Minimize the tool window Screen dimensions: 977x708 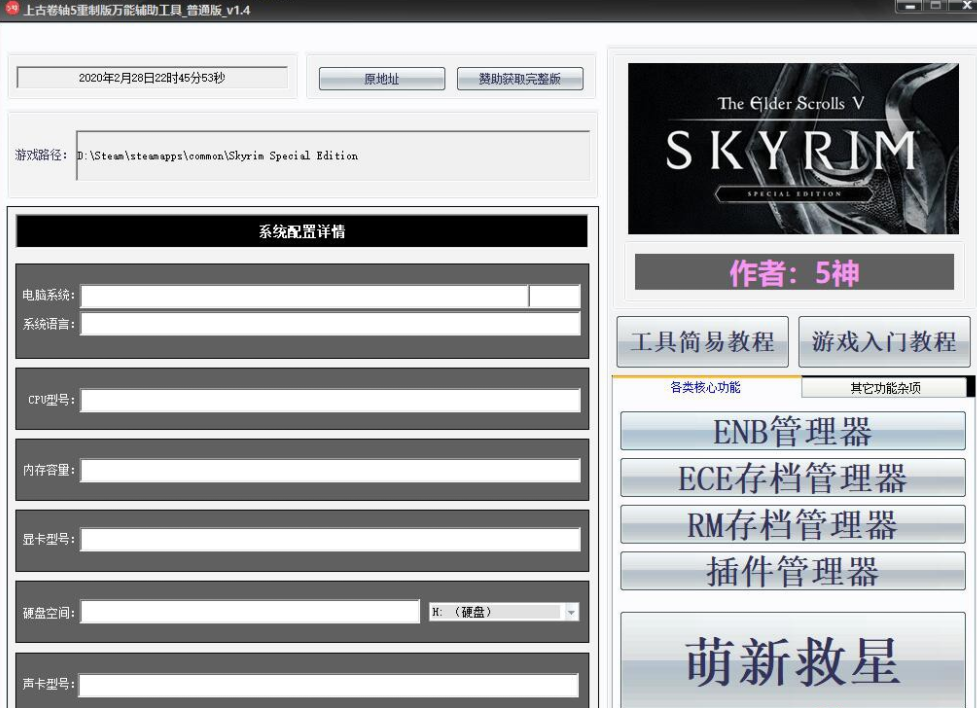tap(910, 6)
